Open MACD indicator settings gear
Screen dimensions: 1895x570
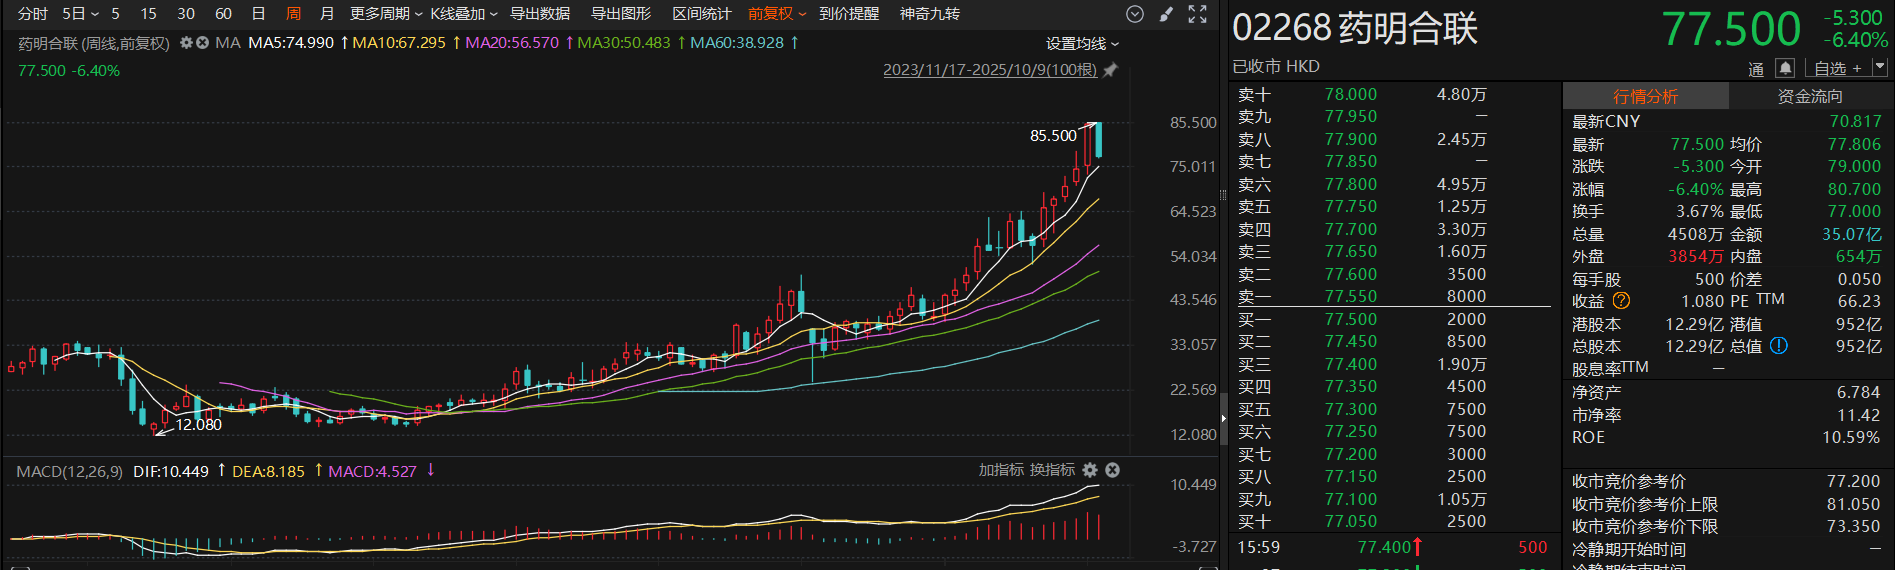[x=1090, y=470]
